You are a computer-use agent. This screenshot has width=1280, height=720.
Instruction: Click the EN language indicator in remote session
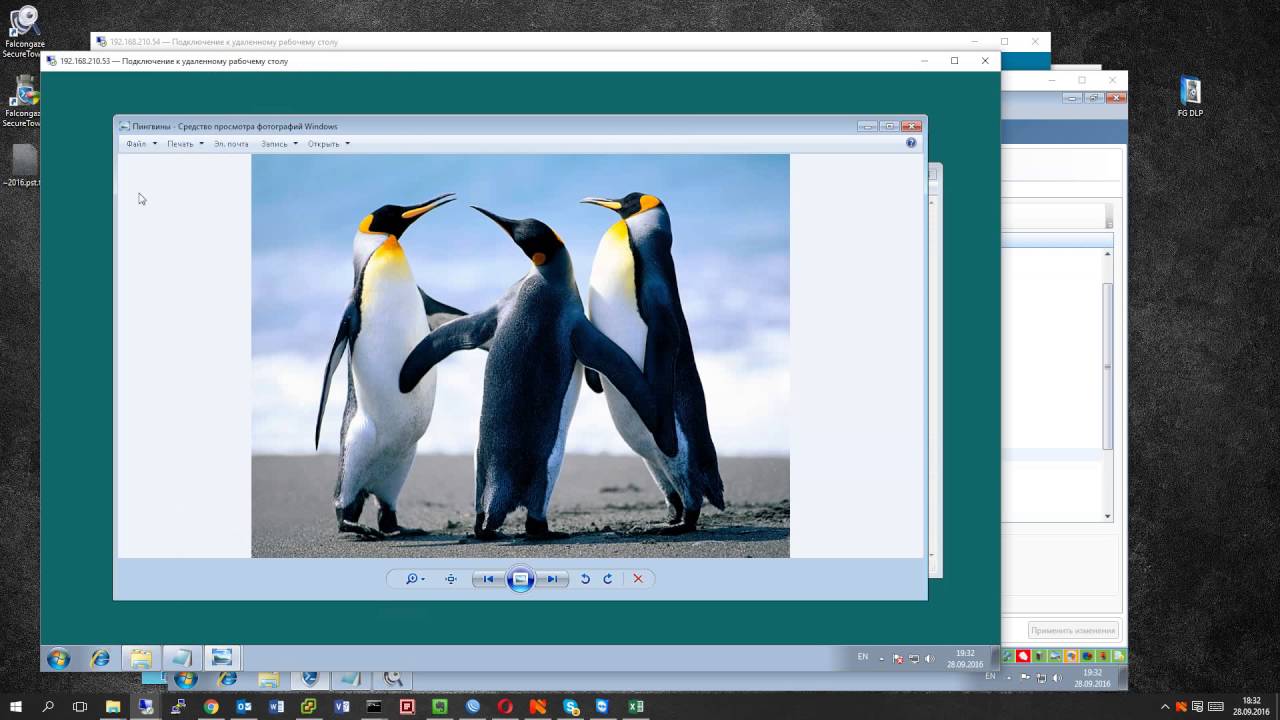tap(863, 657)
